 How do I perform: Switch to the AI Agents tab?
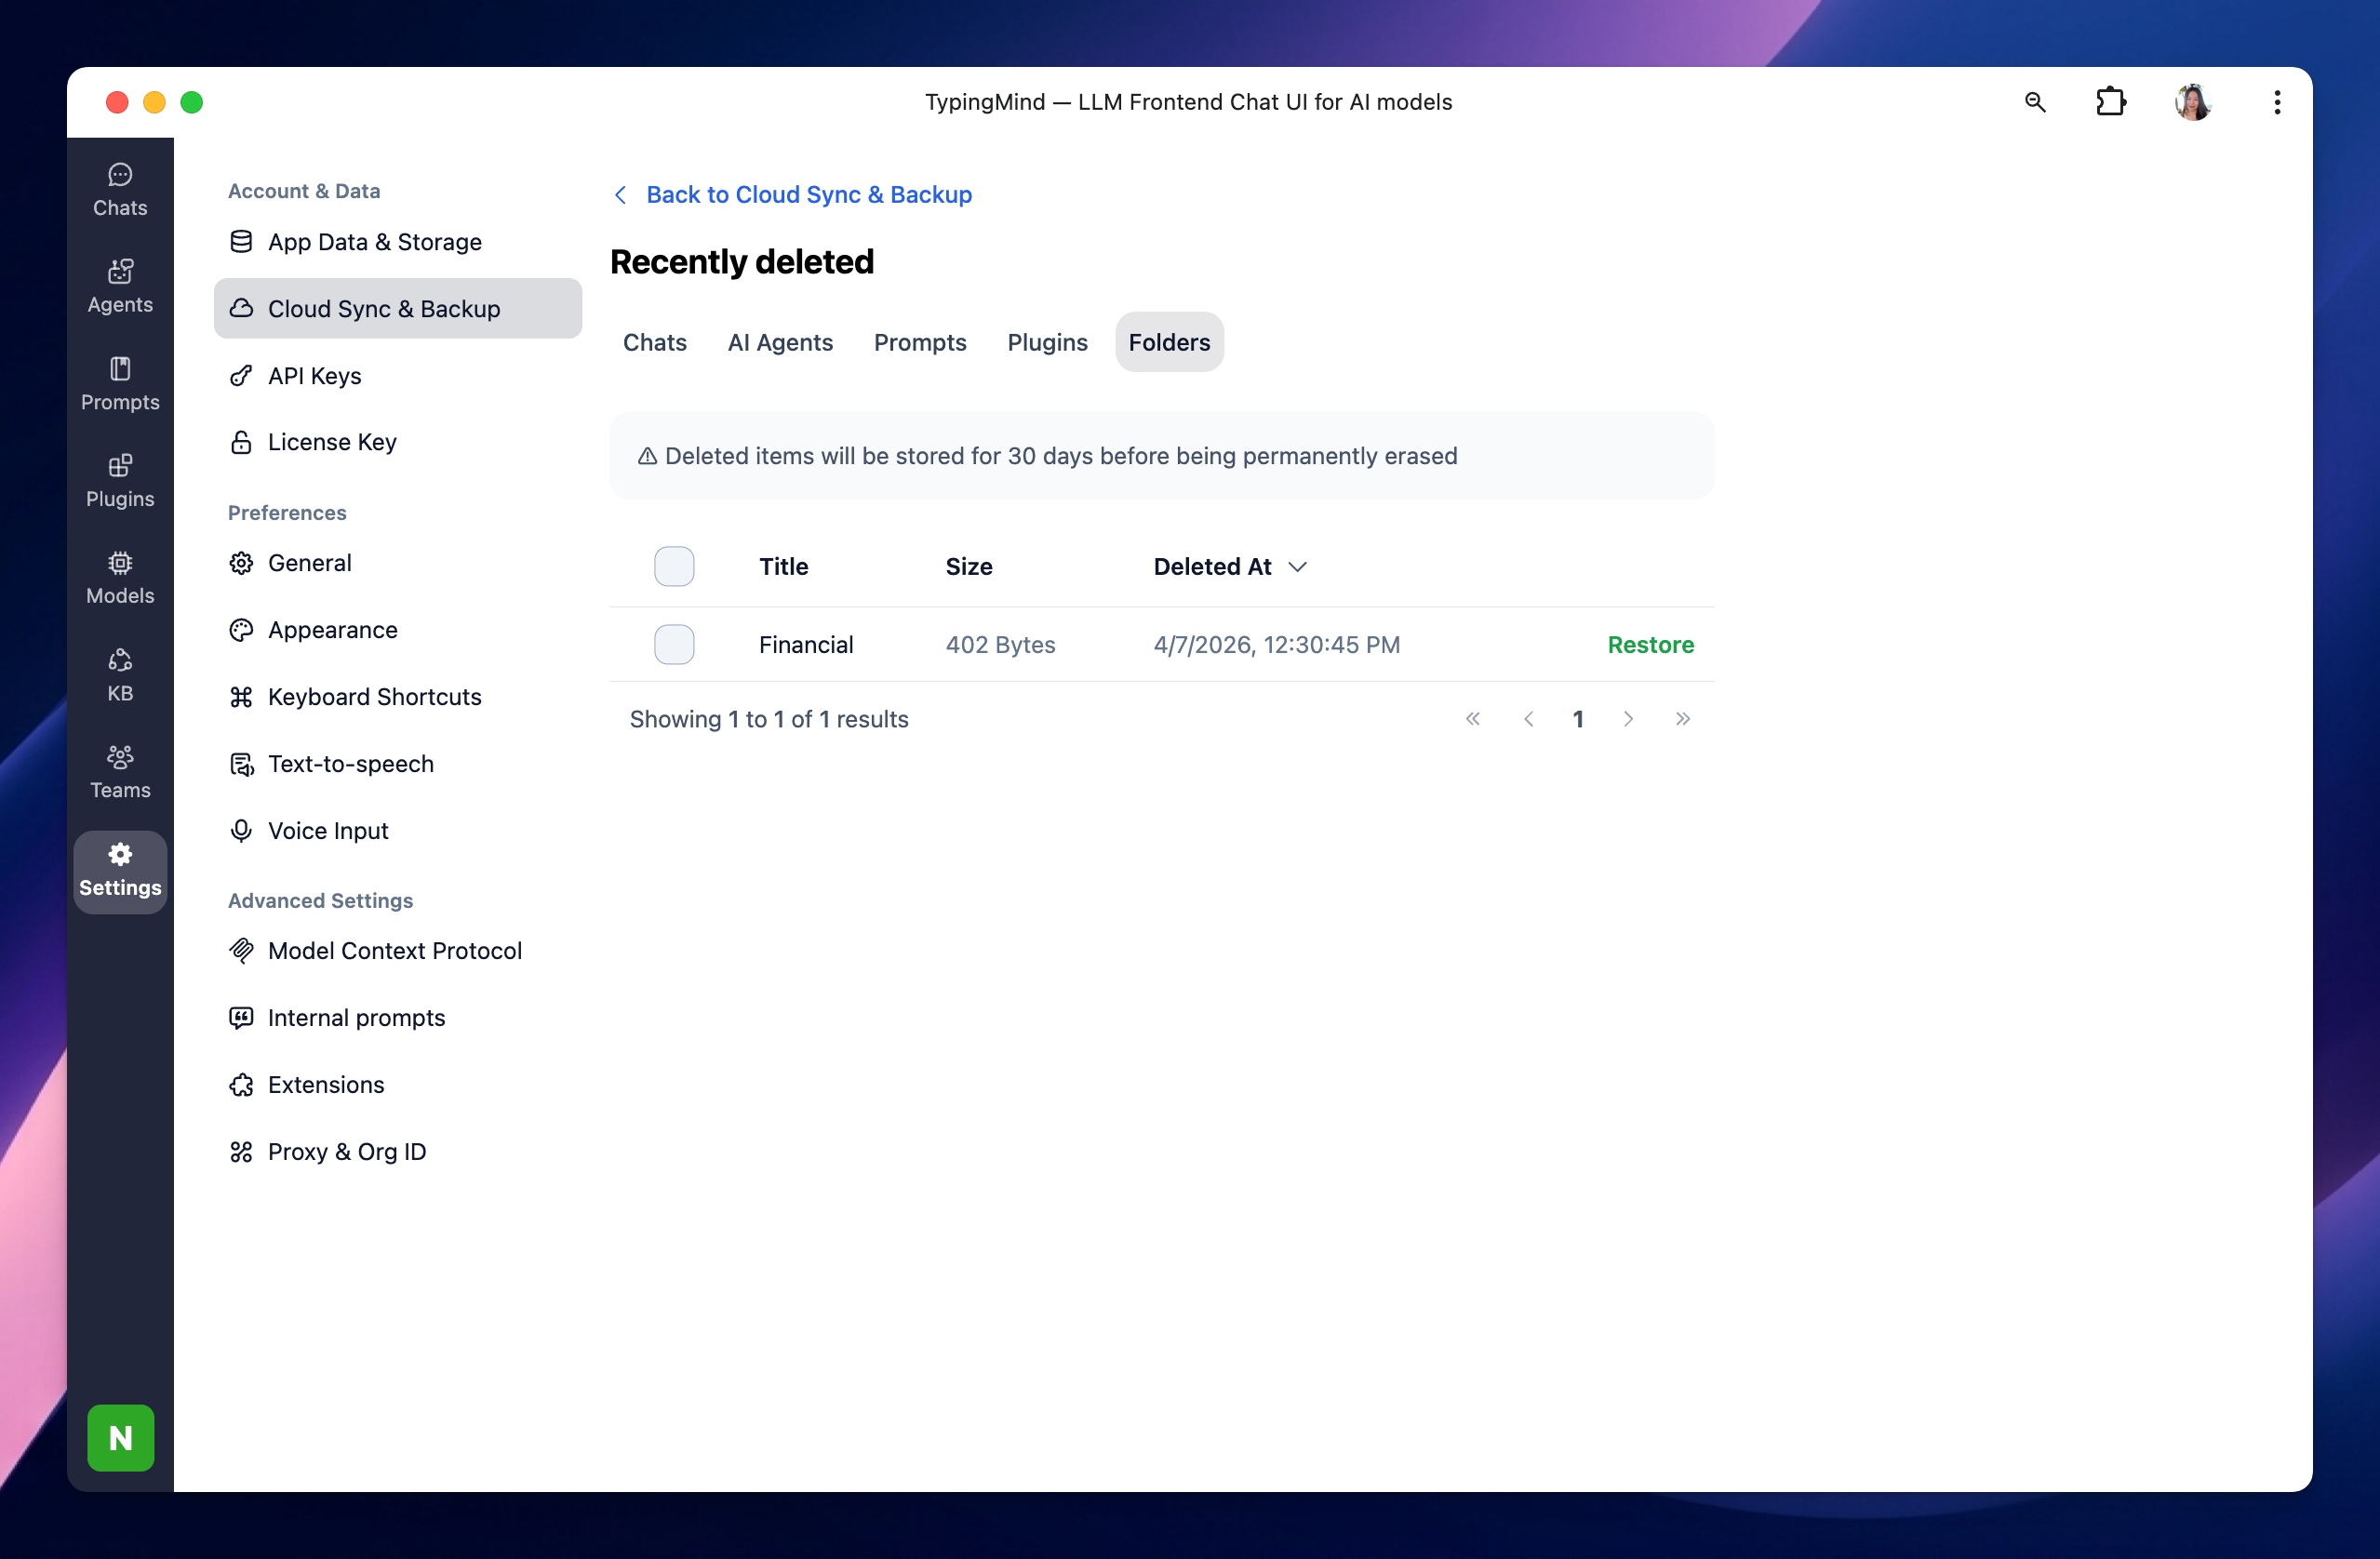(780, 342)
